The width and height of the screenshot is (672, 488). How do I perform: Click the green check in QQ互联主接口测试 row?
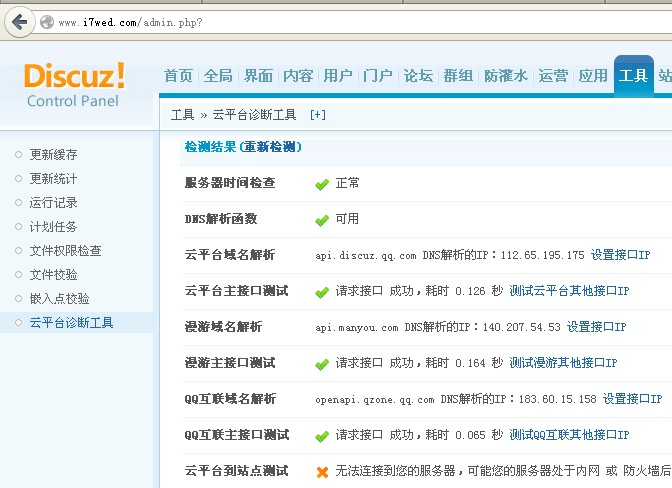click(x=322, y=437)
